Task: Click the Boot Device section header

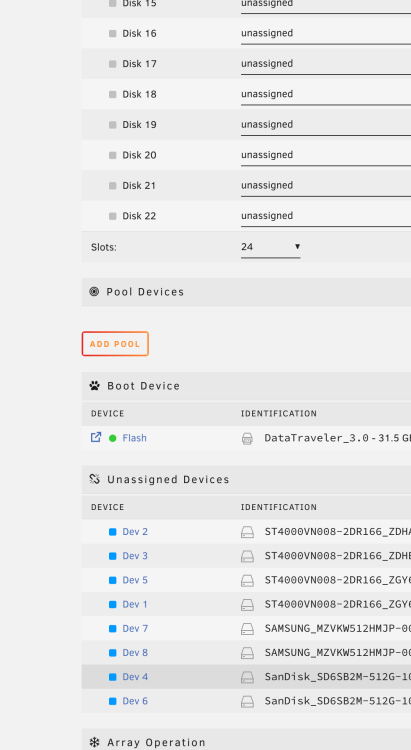Action: (x=246, y=386)
